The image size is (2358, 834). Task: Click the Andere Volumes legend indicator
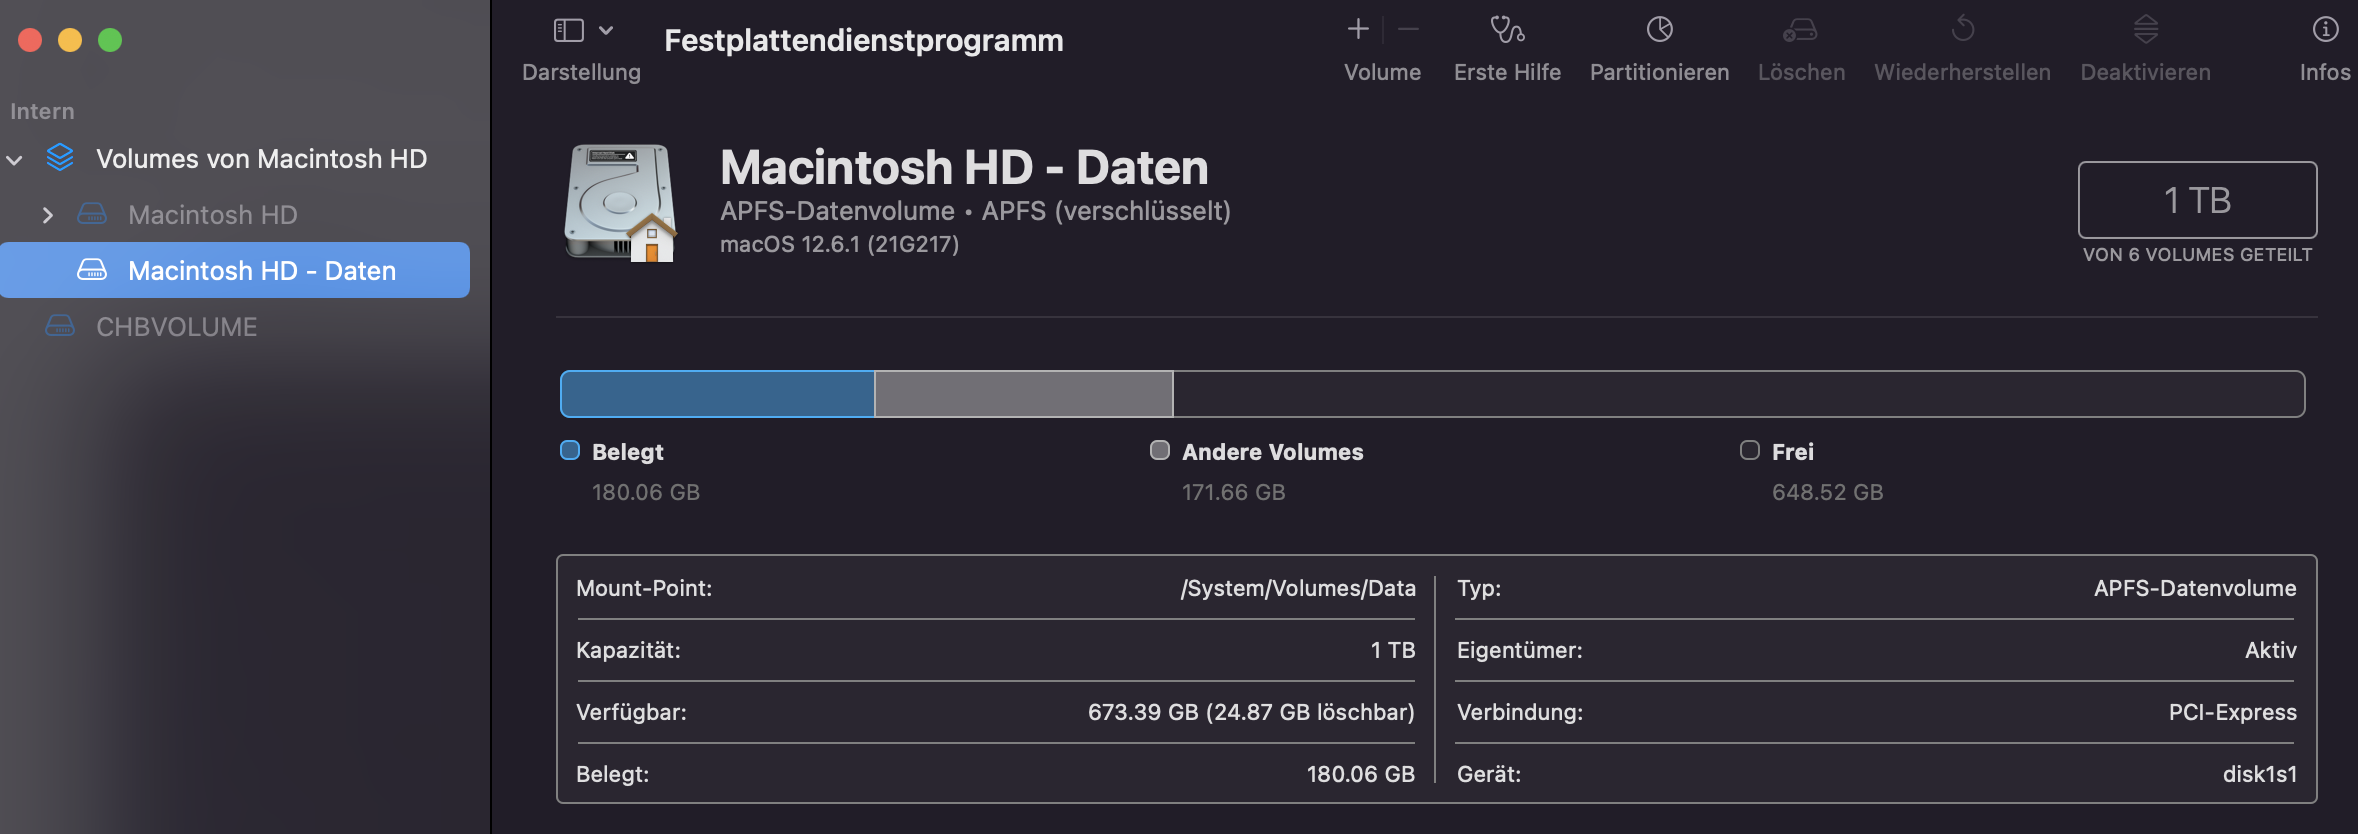[1160, 450]
